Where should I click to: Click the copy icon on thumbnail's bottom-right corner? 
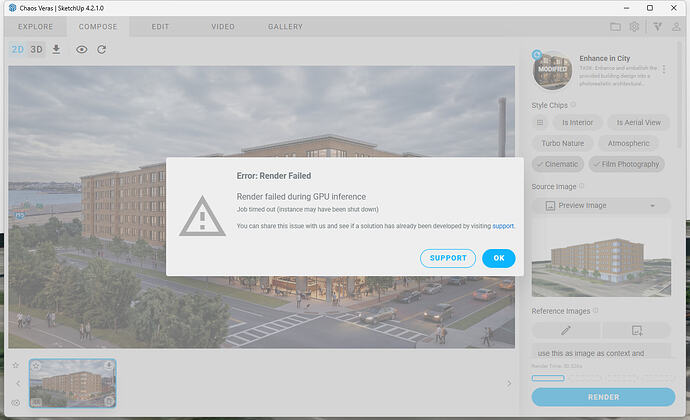pyautogui.click(x=109, y=401)
